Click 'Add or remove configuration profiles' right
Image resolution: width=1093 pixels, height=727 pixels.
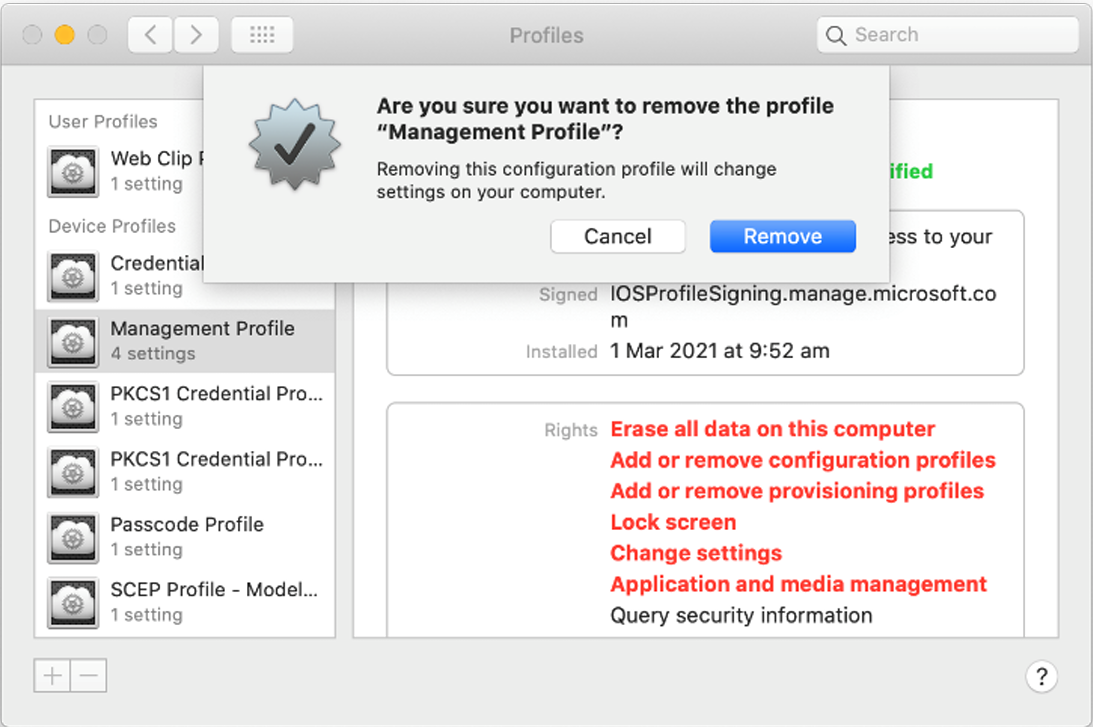tap(803, 460)
